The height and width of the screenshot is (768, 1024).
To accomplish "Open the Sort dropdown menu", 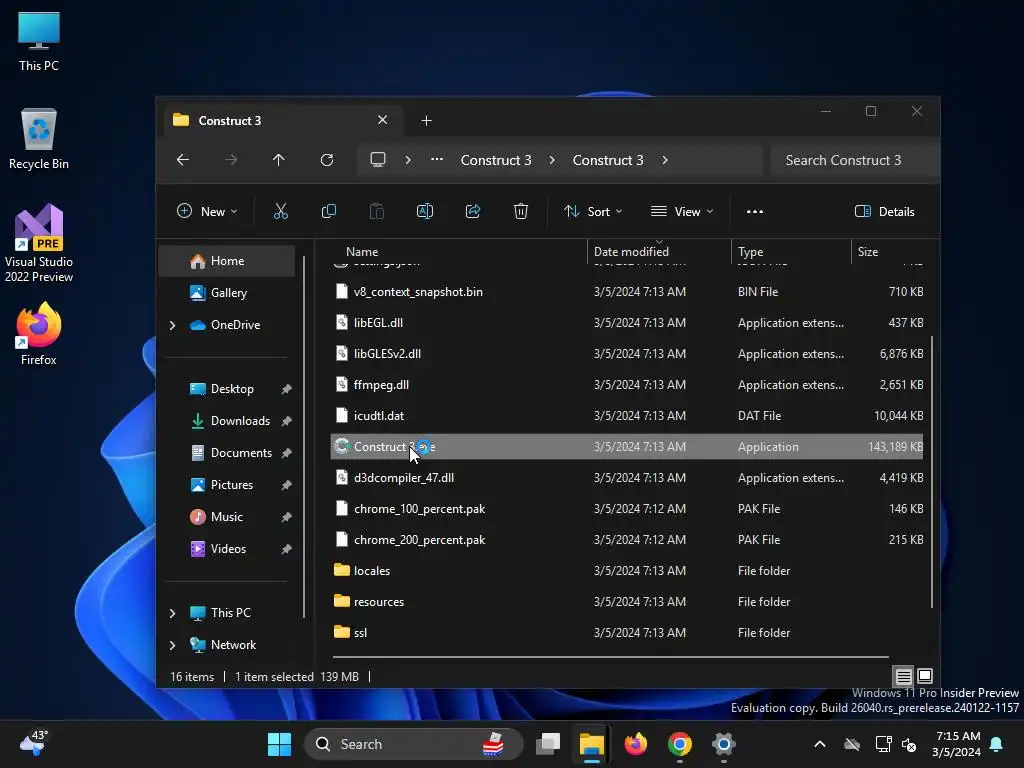I will [x=593, y=211].
